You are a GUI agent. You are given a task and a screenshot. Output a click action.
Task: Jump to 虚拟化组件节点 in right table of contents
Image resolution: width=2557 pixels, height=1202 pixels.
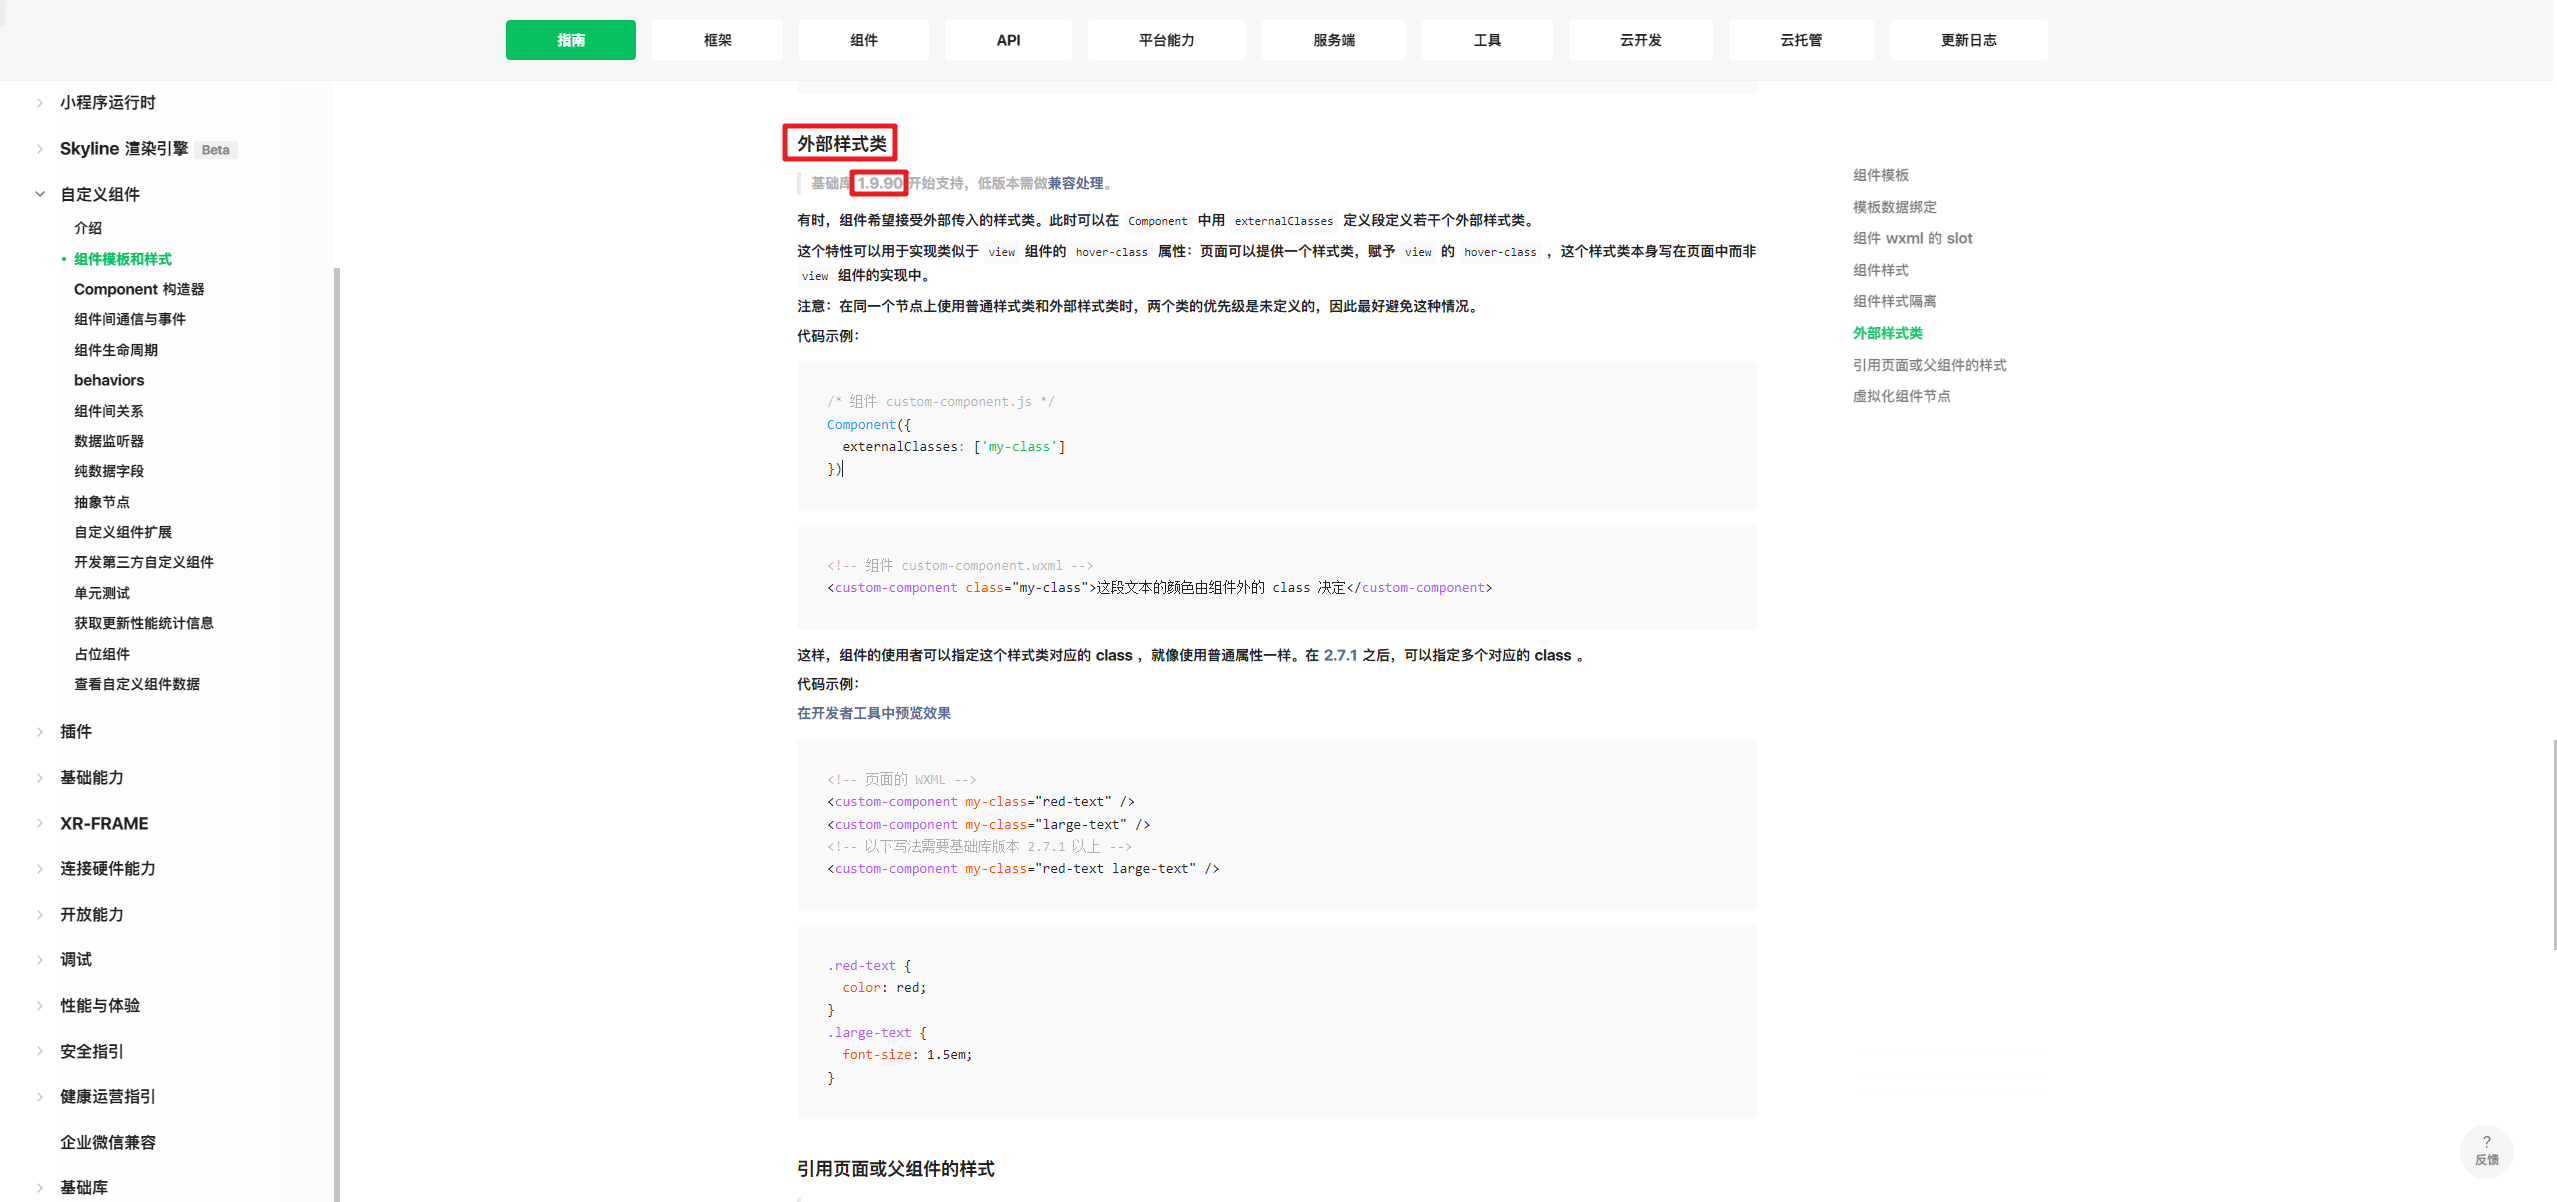coord(1902,395)
